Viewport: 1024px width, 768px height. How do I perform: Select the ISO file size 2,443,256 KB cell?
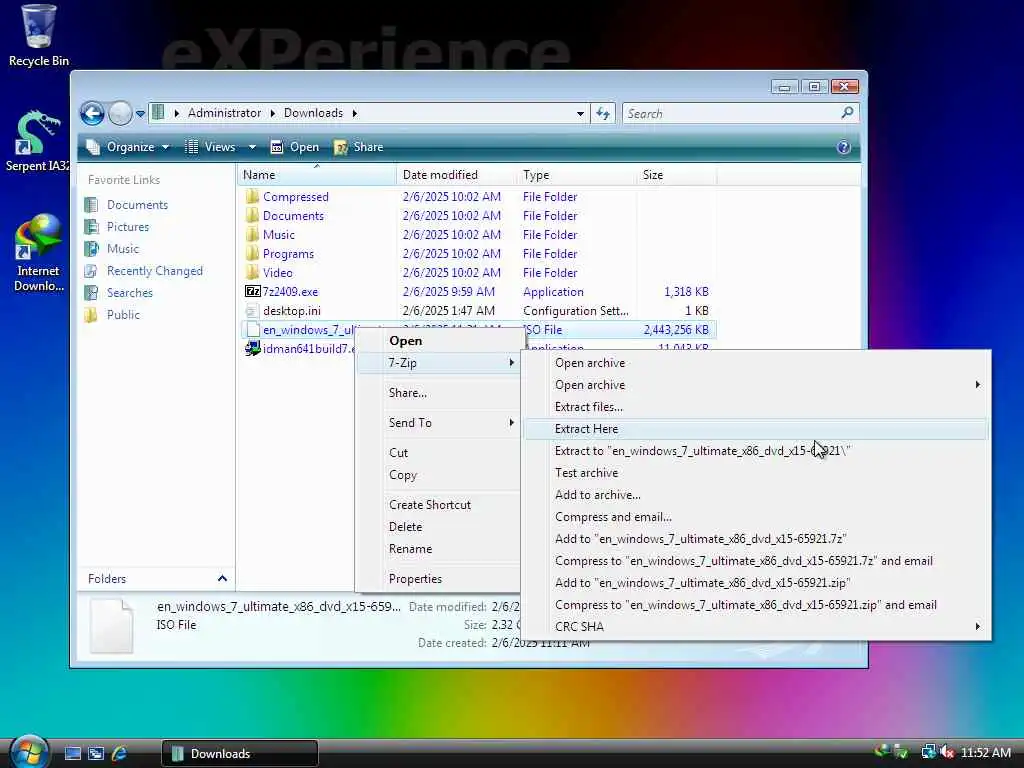pyautogui.click(x=676, y=330)
